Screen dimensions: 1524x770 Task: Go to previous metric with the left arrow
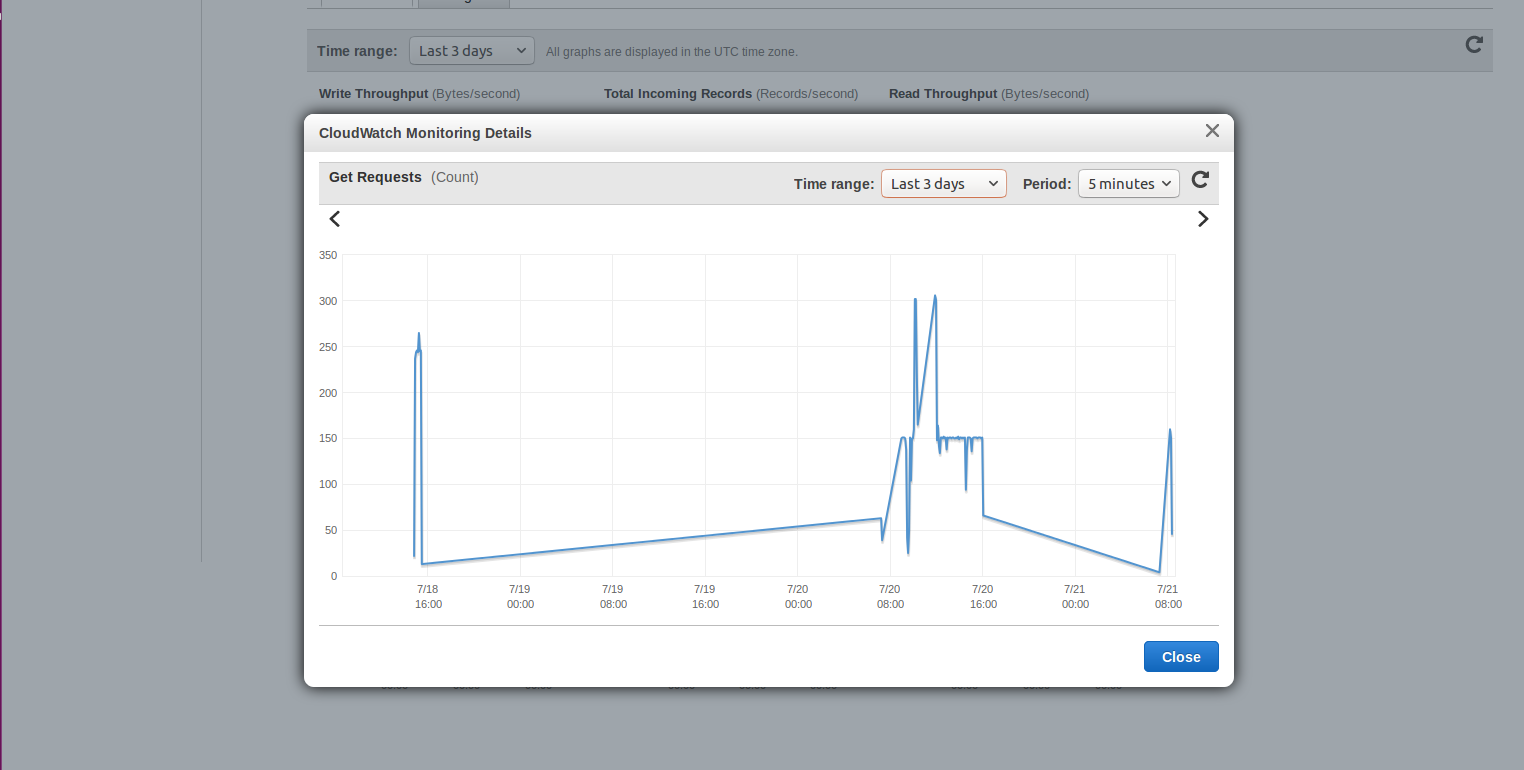pos(335,219)
